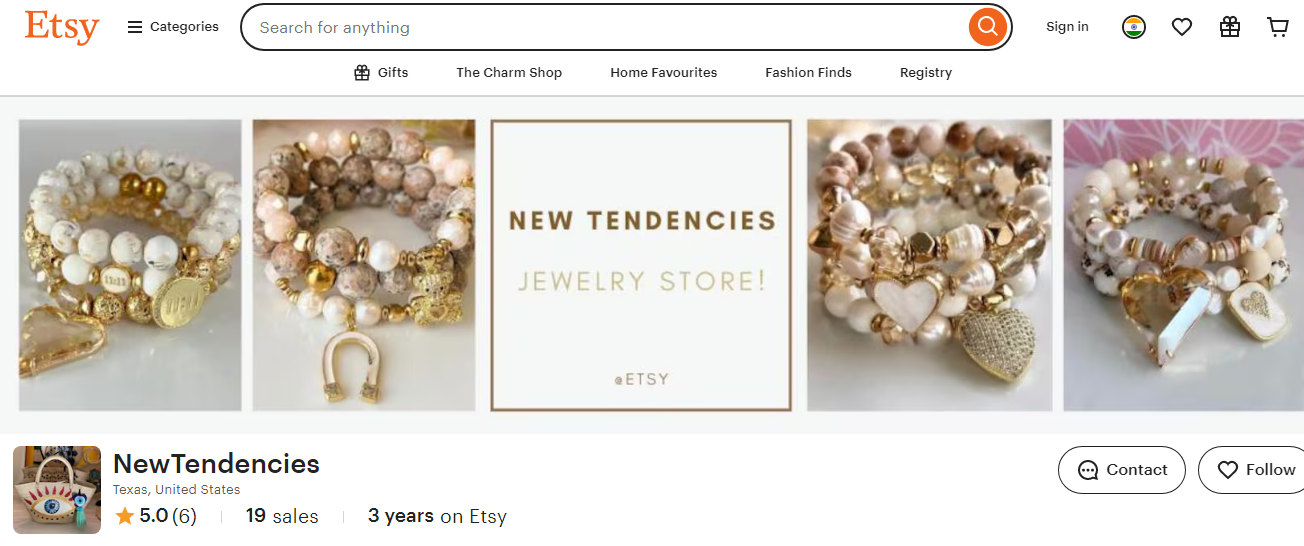Open Favourites heart icon in header
Screen dimensions: 1304x546
tap(1182, 27)
